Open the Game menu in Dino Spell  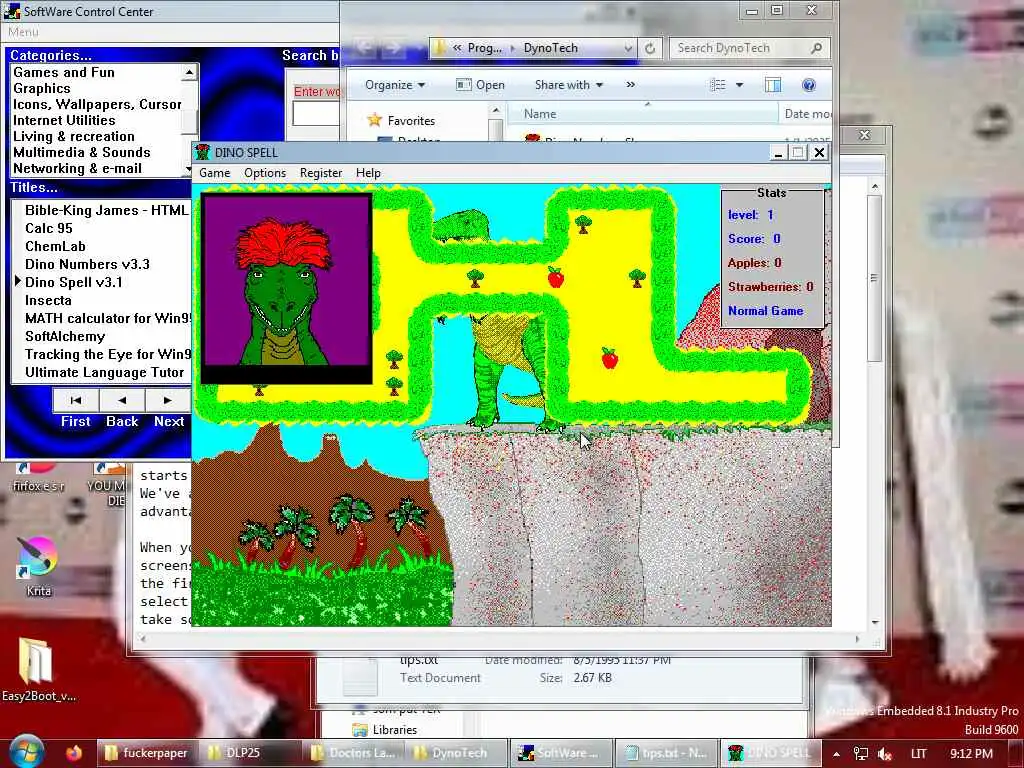tap(214, 173)
